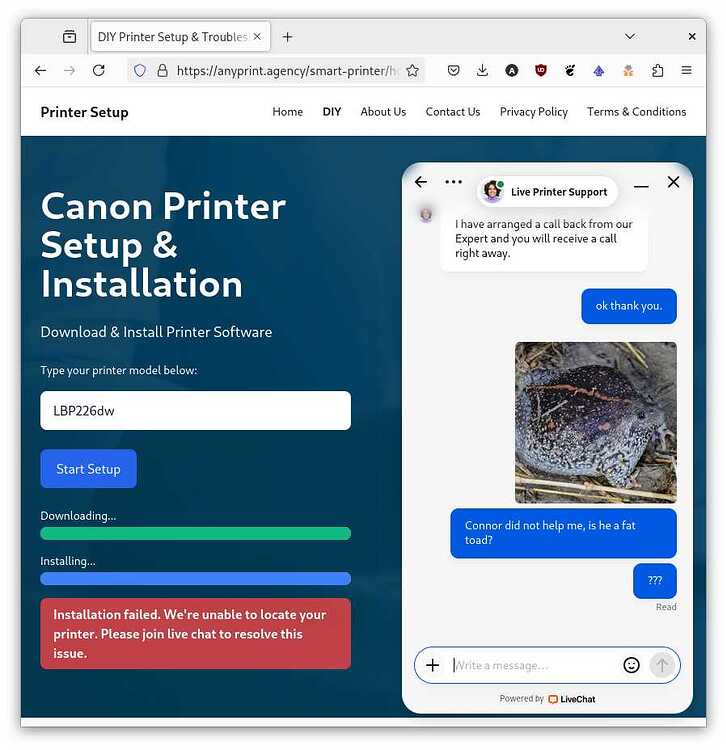Expand the list all tabs chevron
The height and width of the screenshot is (750, 726).
630,36
